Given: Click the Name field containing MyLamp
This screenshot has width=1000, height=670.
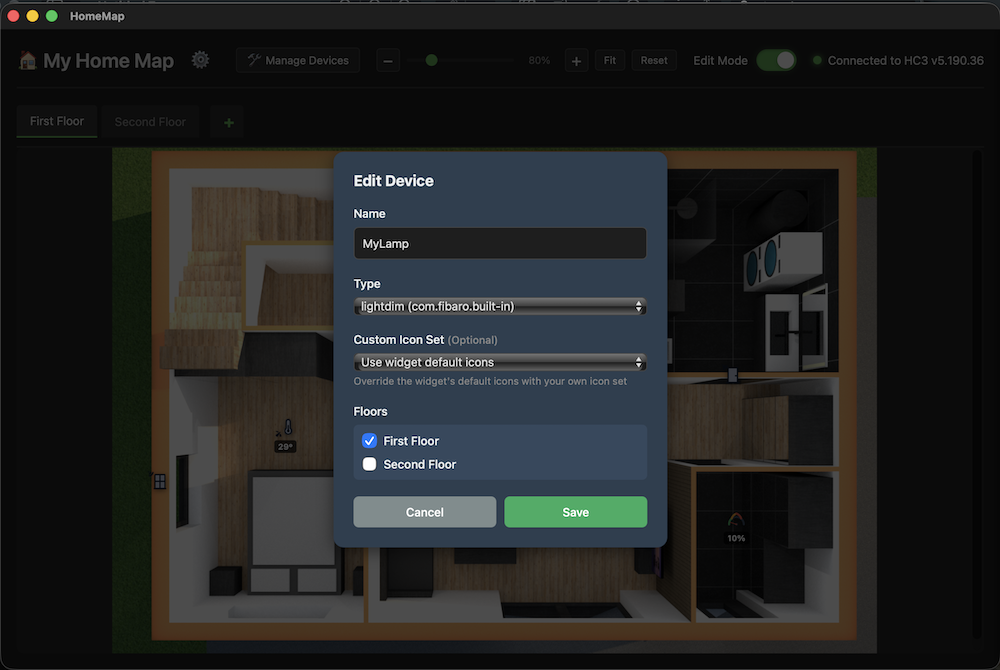Looking at the screenshot, I should point(500,244).
